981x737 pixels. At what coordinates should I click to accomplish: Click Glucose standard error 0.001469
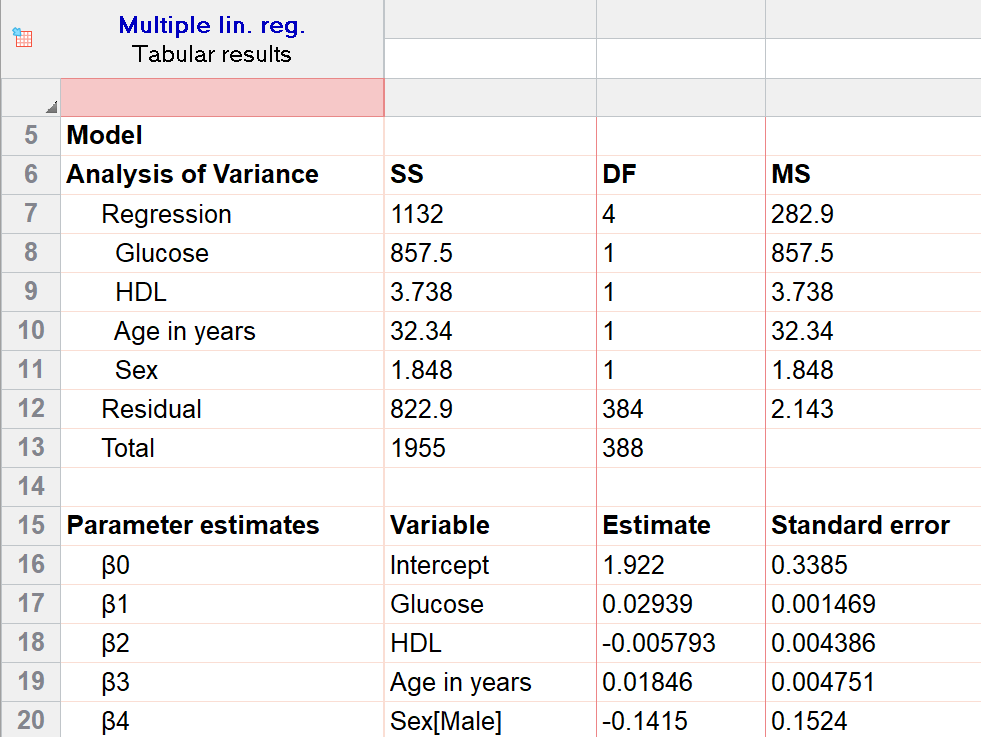[x=823, y=604]
